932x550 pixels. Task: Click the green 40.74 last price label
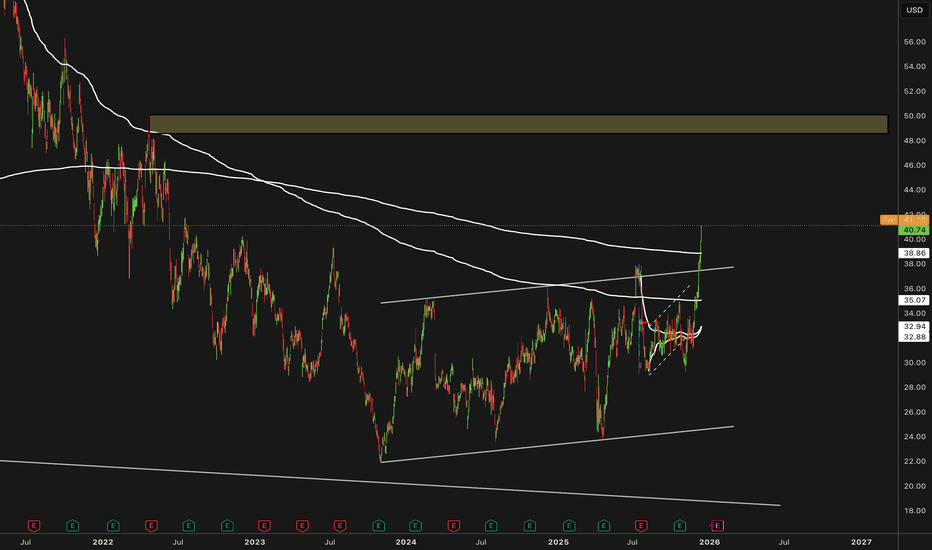point(914,230)
